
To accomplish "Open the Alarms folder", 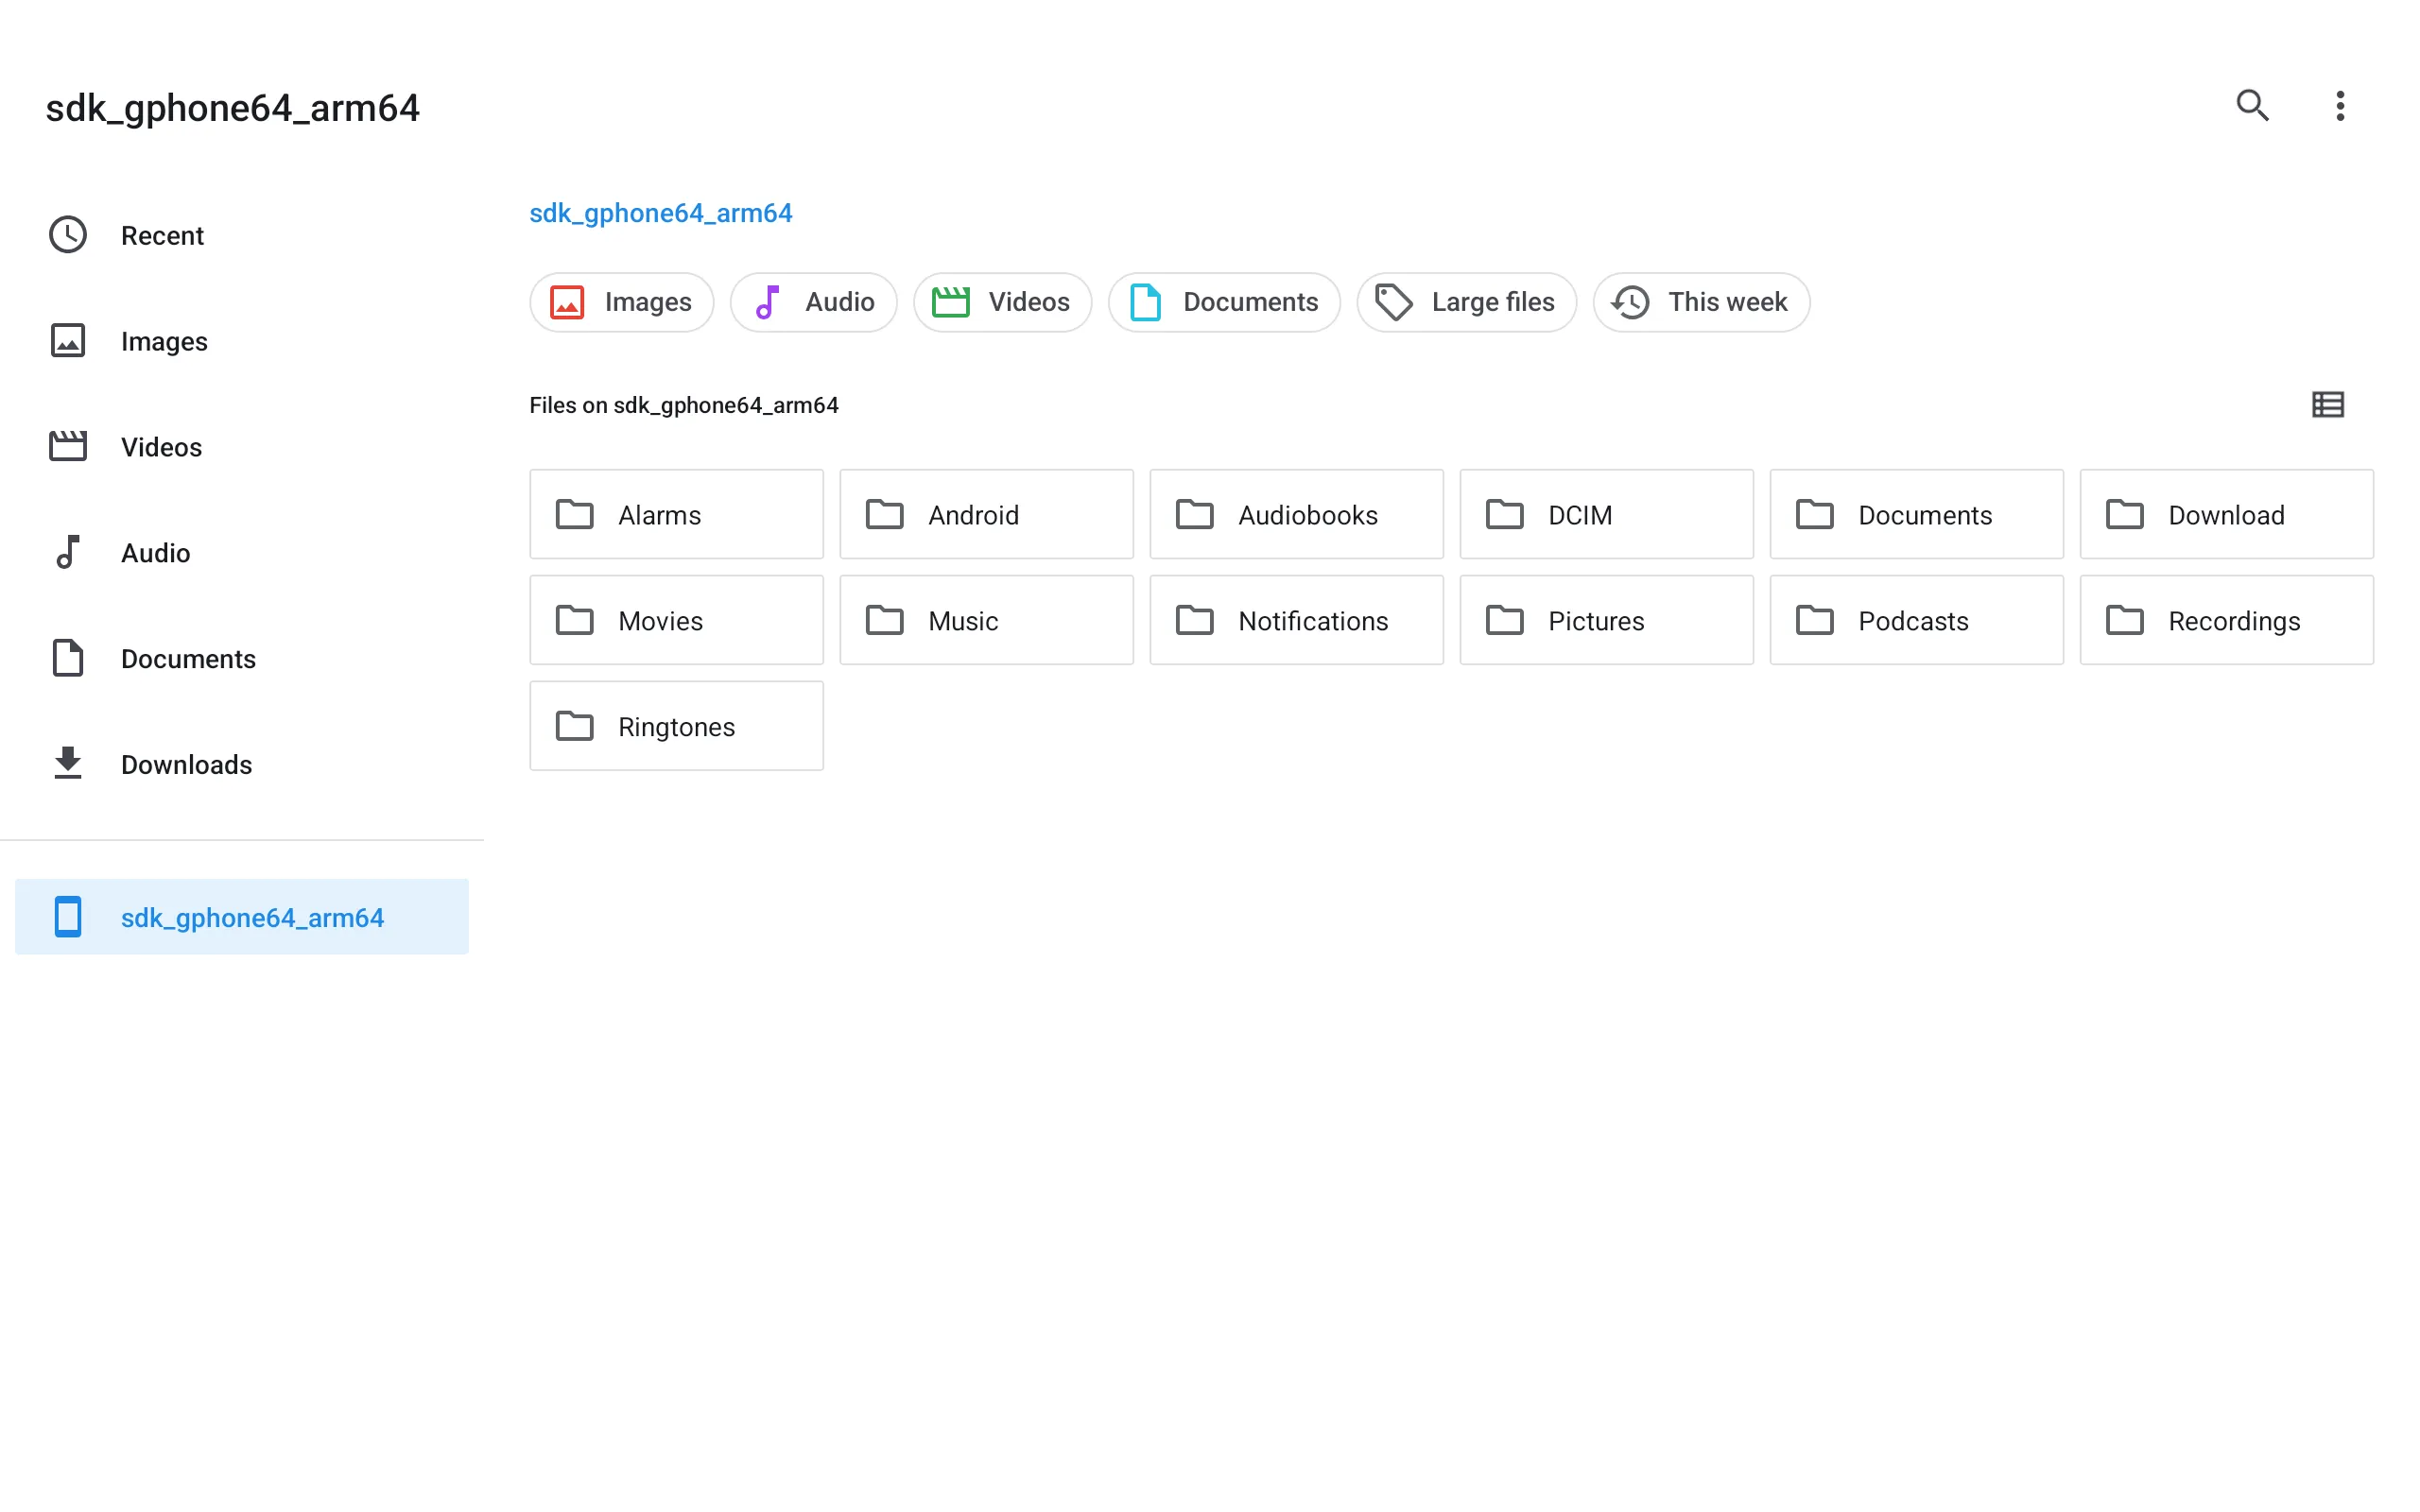I will pyautogui.click(x=676, y=514).
